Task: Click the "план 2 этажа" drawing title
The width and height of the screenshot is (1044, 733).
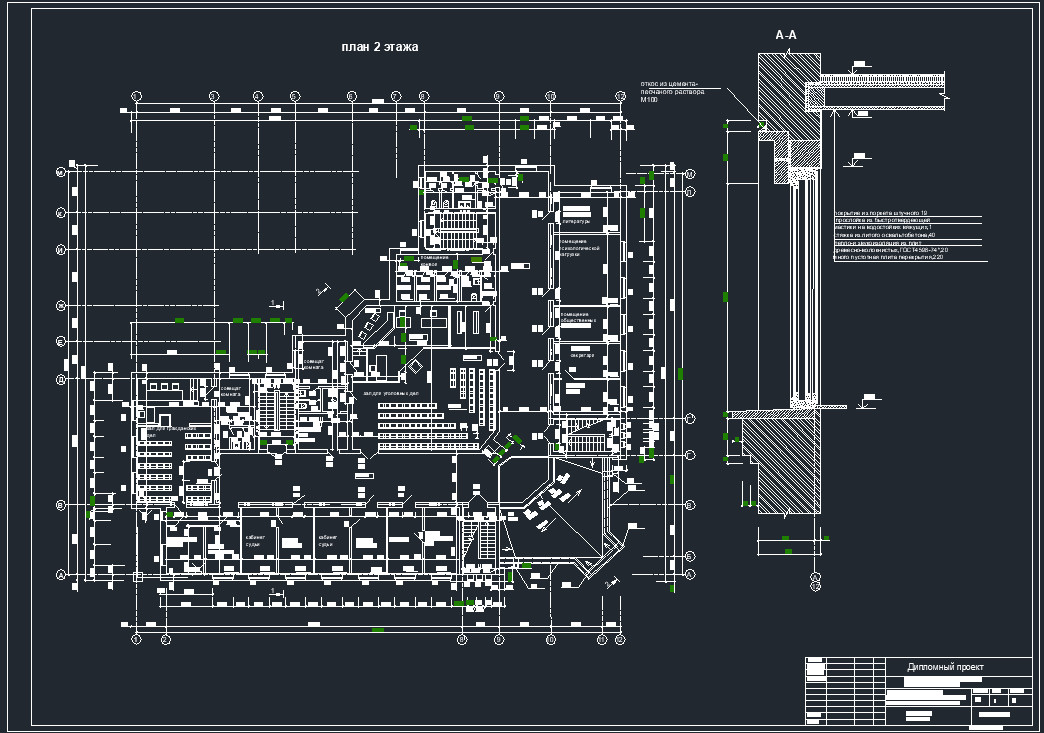Action: [380, 47]
